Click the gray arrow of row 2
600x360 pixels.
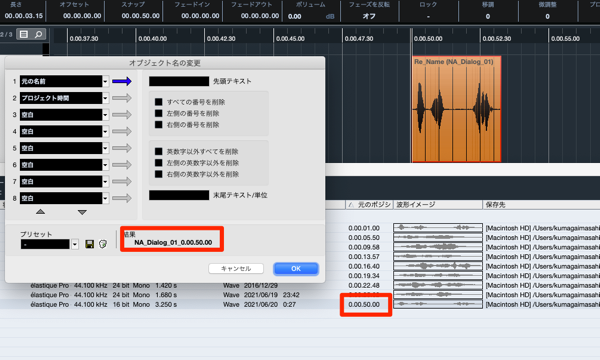pos(122,98)
